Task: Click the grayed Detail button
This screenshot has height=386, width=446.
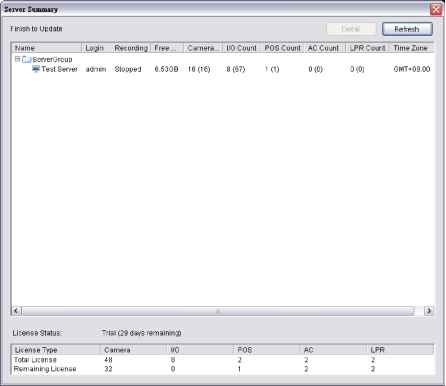Action: 351,29
